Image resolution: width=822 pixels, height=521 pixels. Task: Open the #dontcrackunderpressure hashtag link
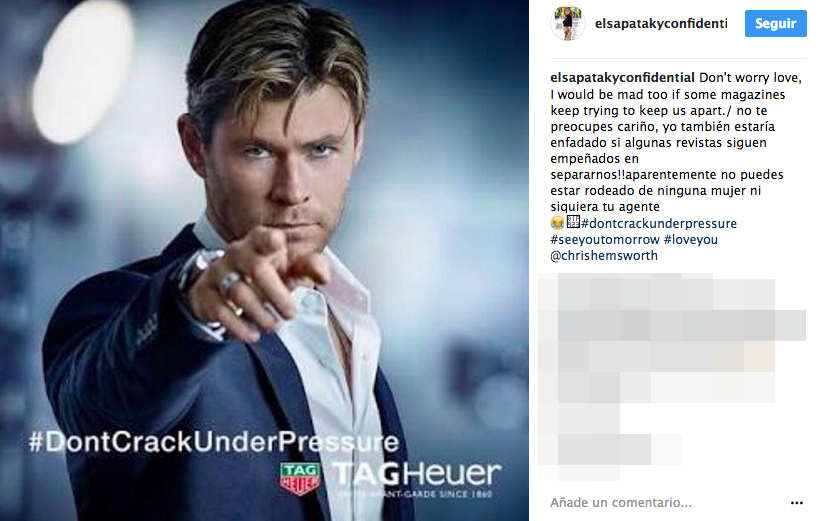pyautogui.click(x=659, y=224)
